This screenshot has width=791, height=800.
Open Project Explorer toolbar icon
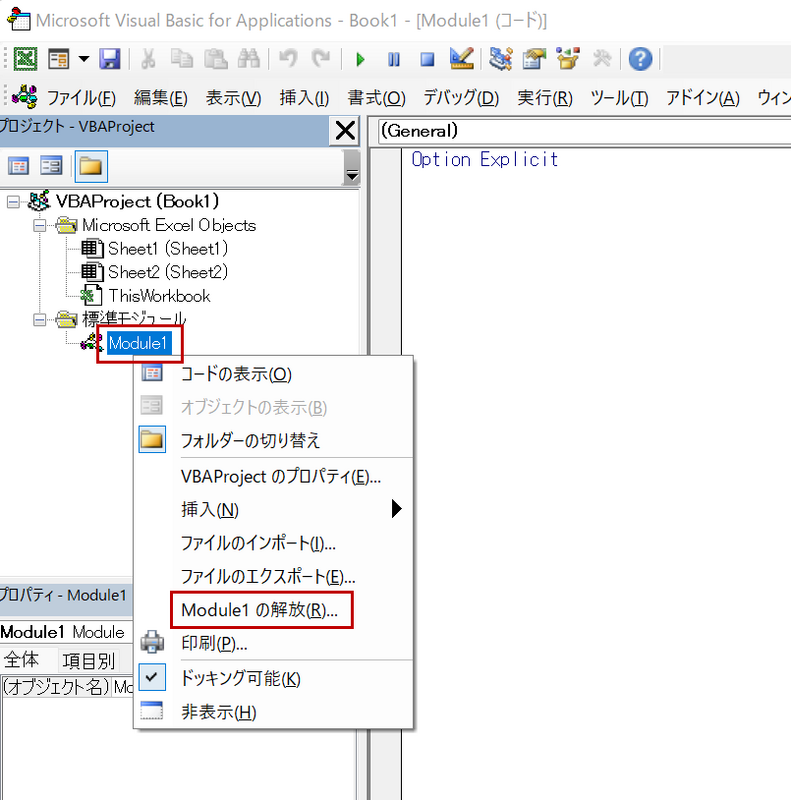(x=500, y=59)
